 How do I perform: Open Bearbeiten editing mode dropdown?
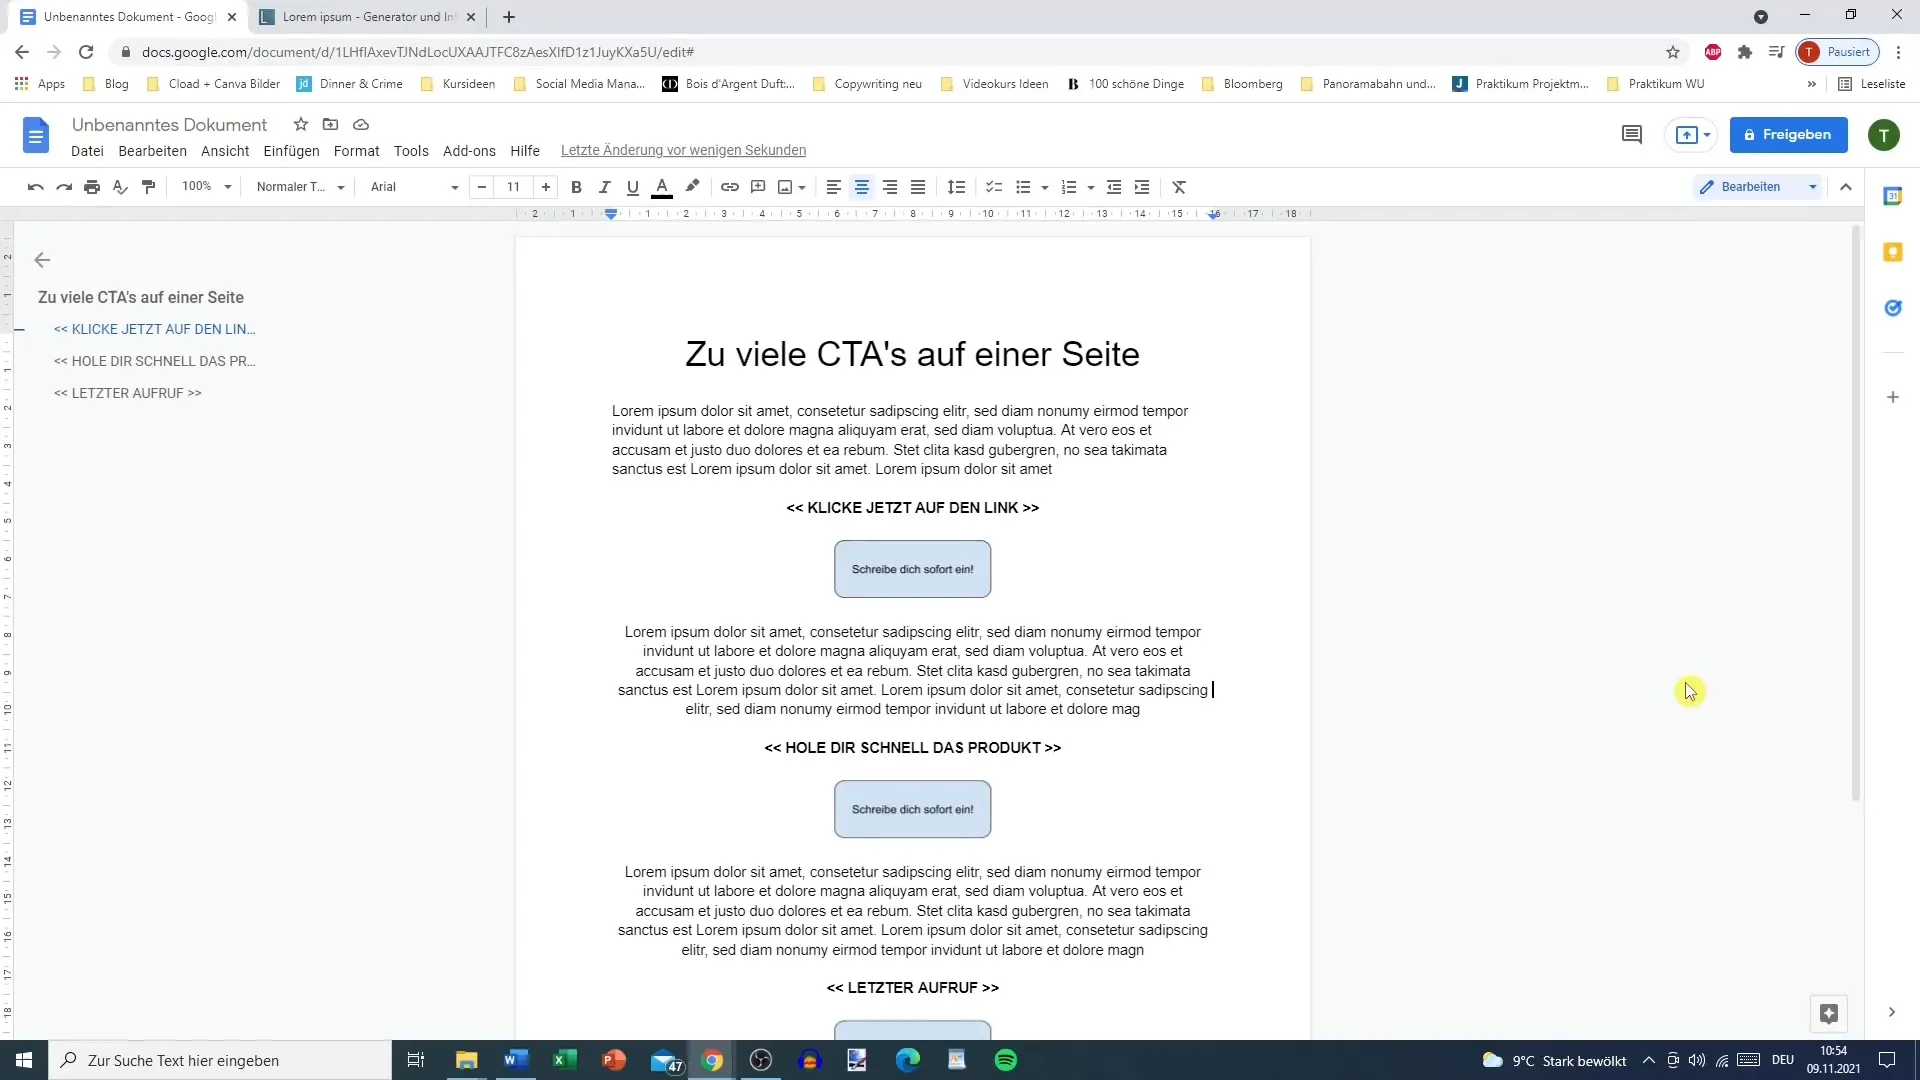(x=1758, y=187)
